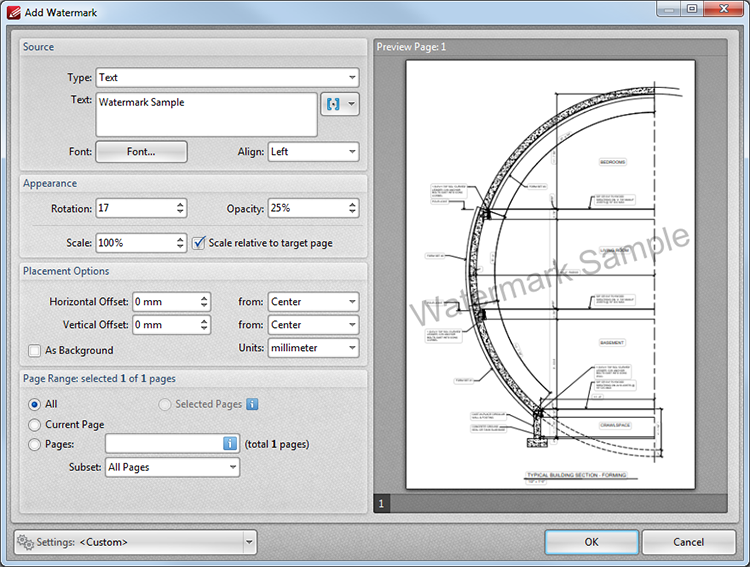Click the Opacity spinner arrows

[352, 208]
